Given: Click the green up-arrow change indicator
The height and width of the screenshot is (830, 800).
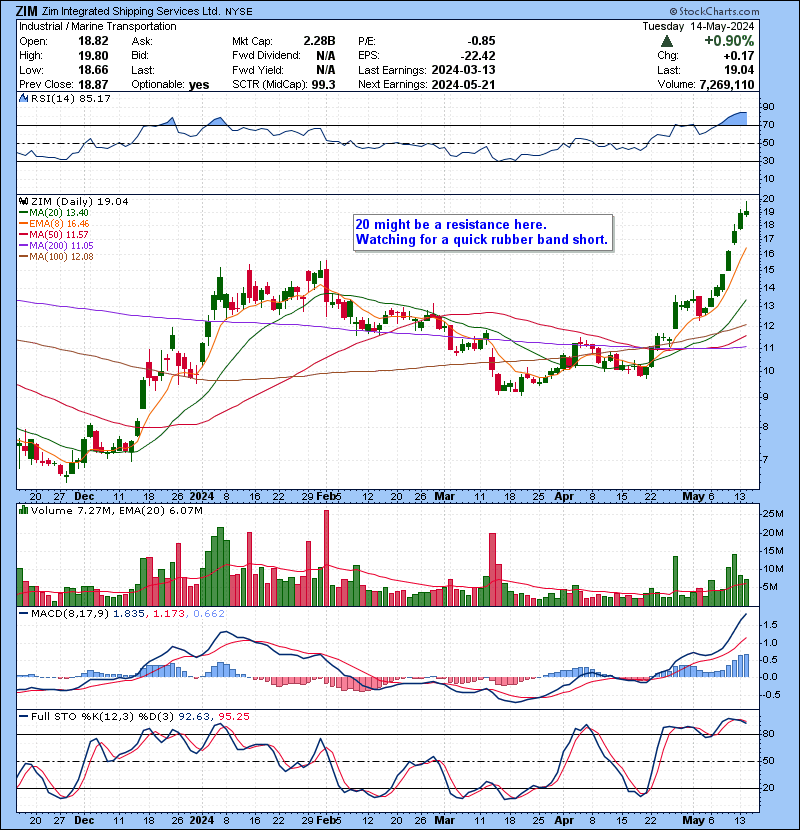Looking at the screenshot, I should click(x=667, y=41).
